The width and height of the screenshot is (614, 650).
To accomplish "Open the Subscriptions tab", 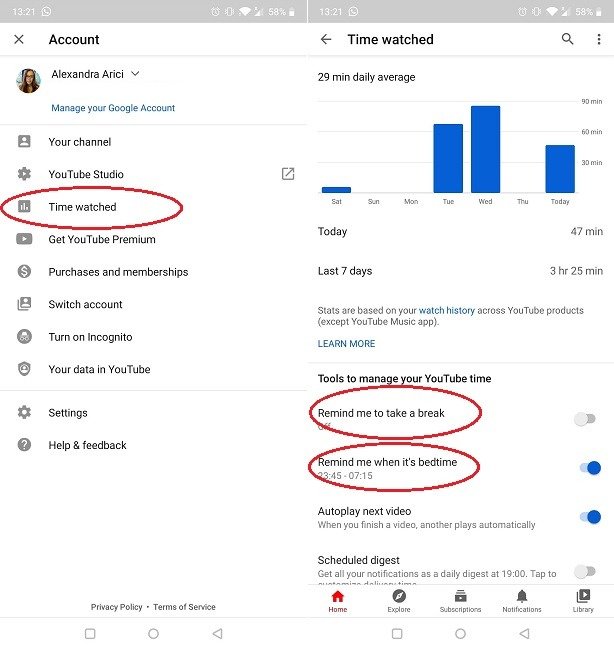I will point(460,601).
